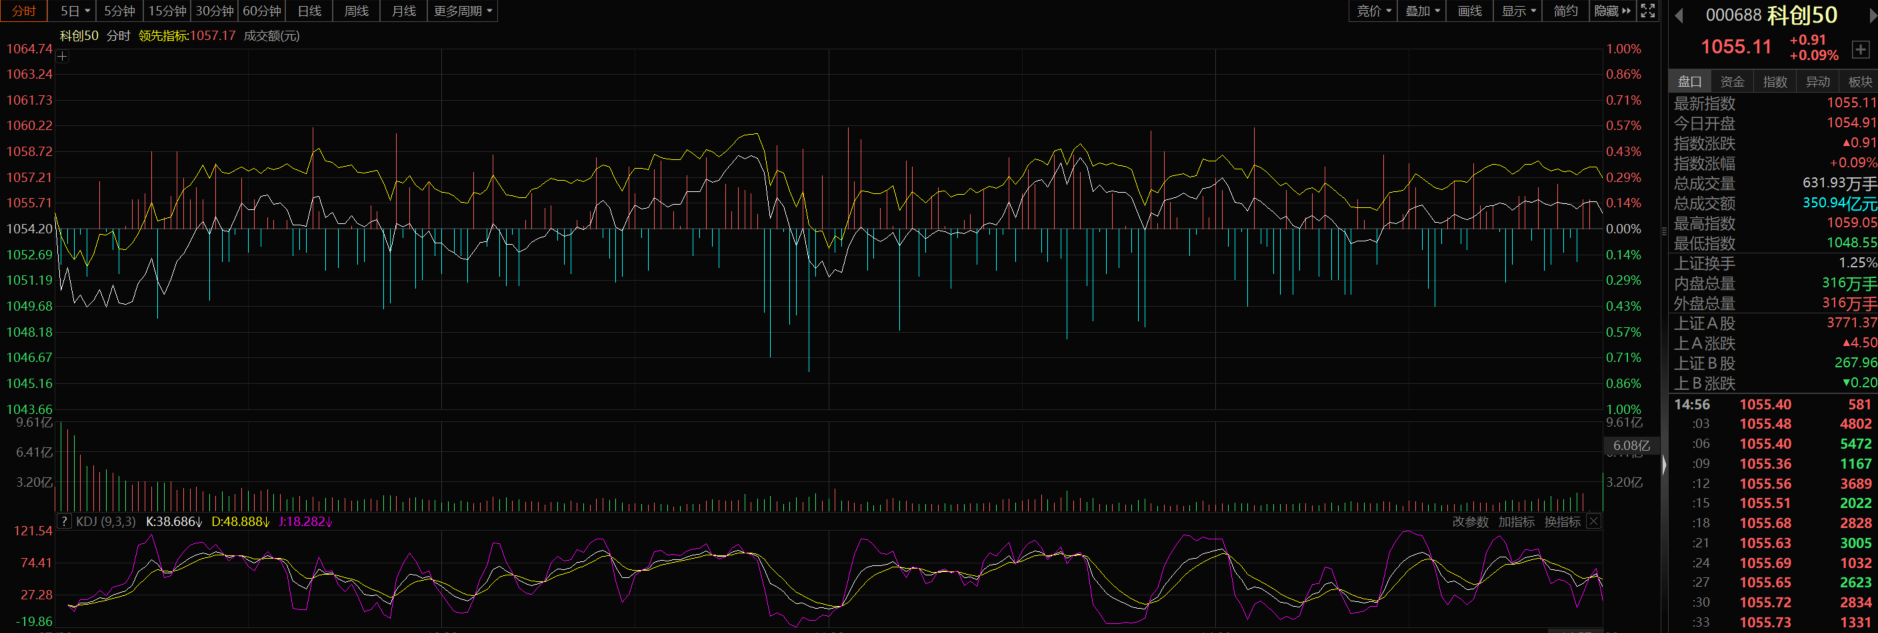Click the 6.08亿 volume value tag
Screen dimensions: 1878x633
1631,446
